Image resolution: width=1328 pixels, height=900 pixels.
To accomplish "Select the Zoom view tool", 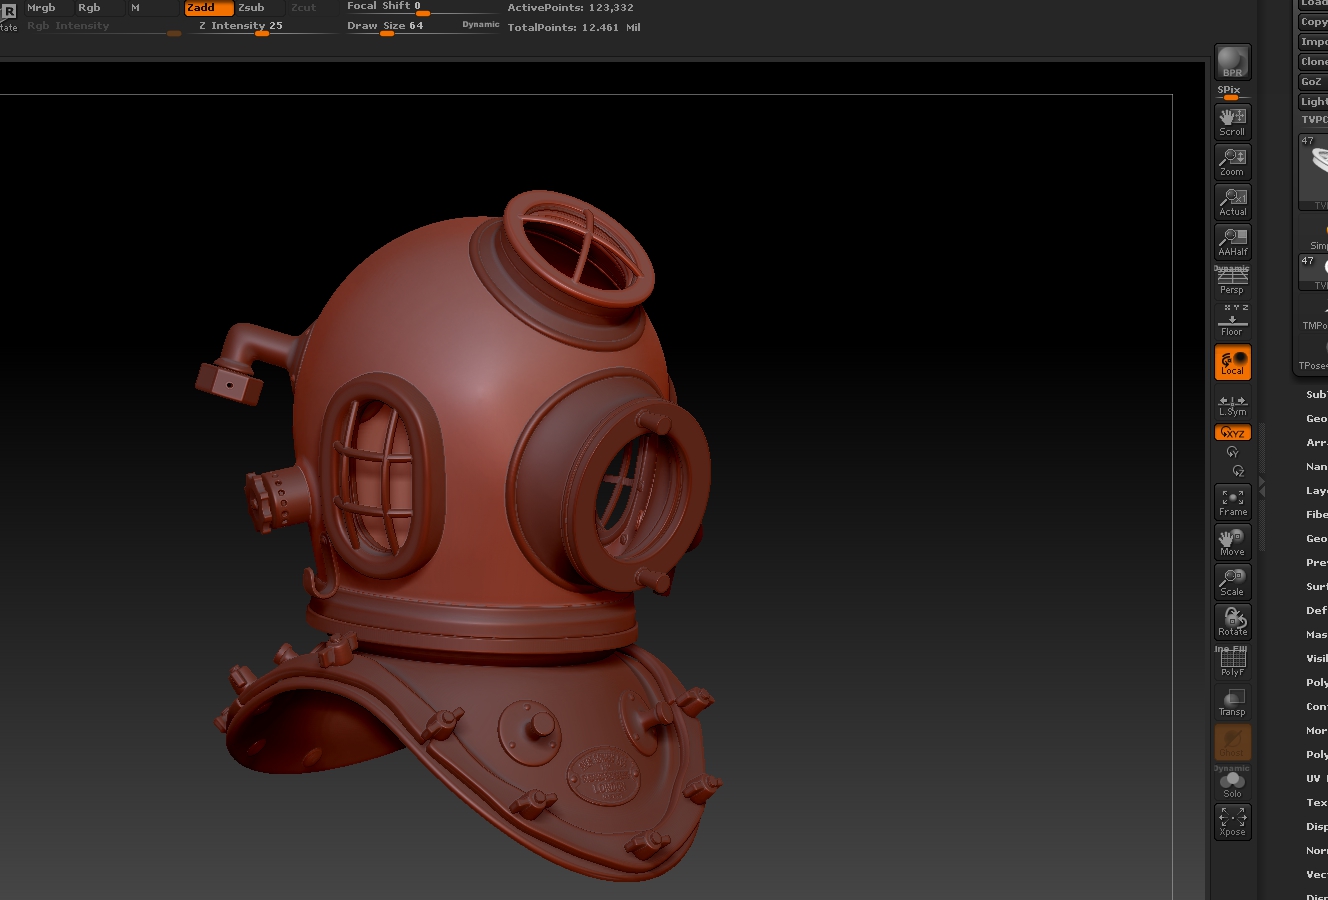I will (1232, 162).
